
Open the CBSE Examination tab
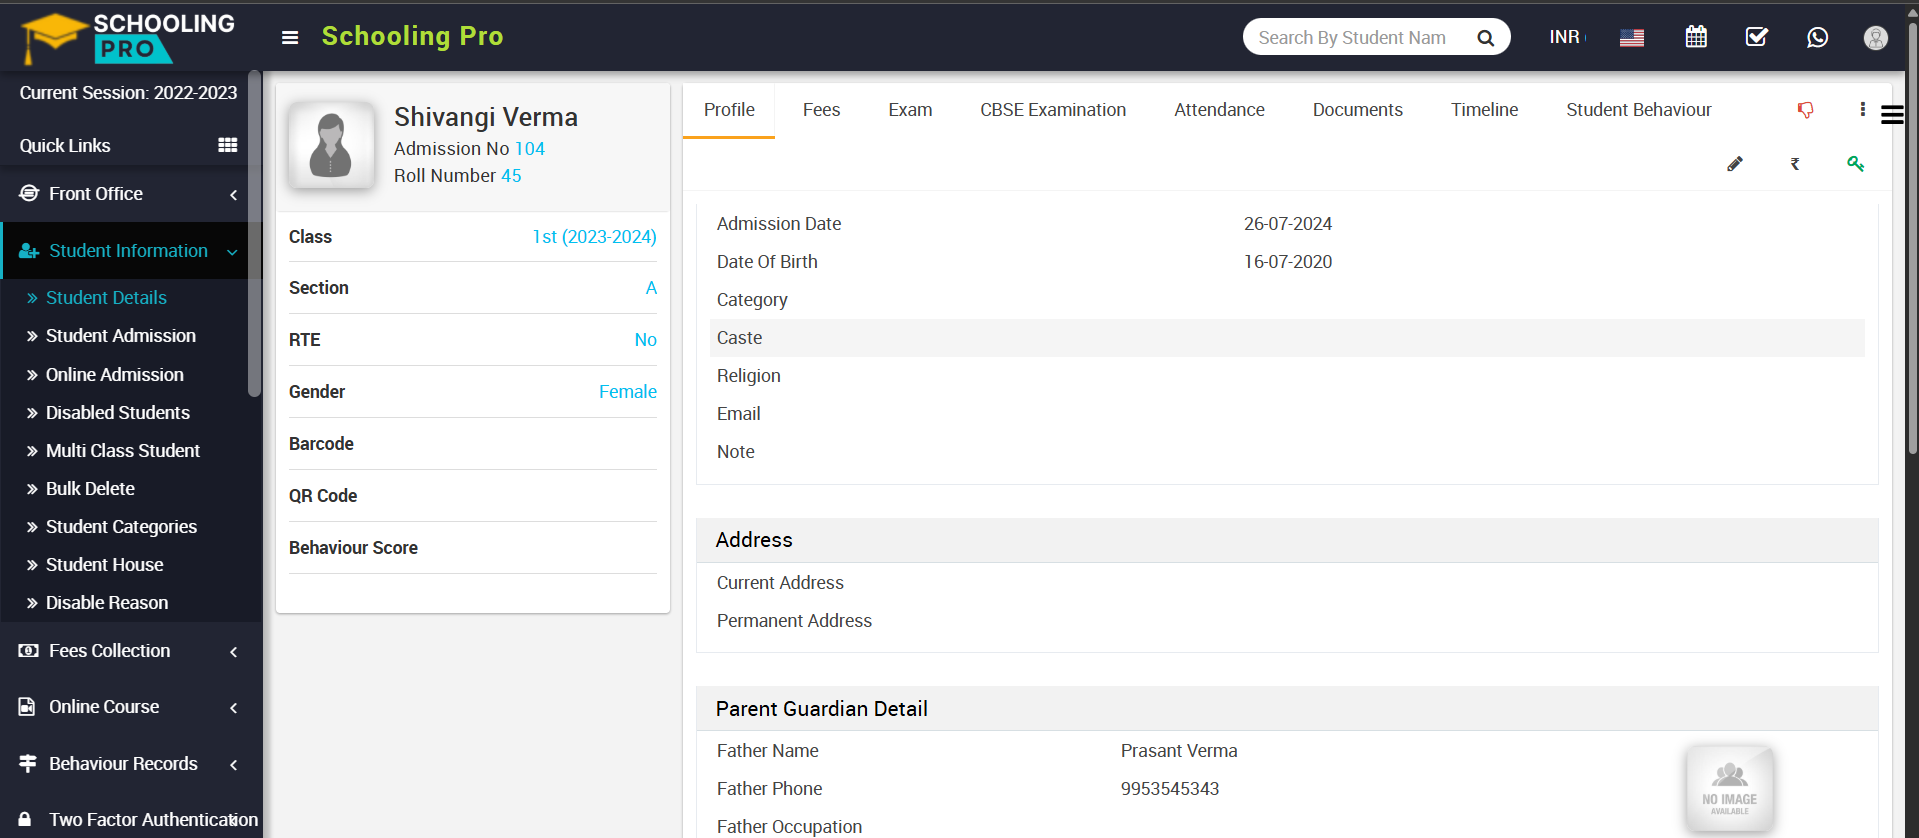point(1053,110)
